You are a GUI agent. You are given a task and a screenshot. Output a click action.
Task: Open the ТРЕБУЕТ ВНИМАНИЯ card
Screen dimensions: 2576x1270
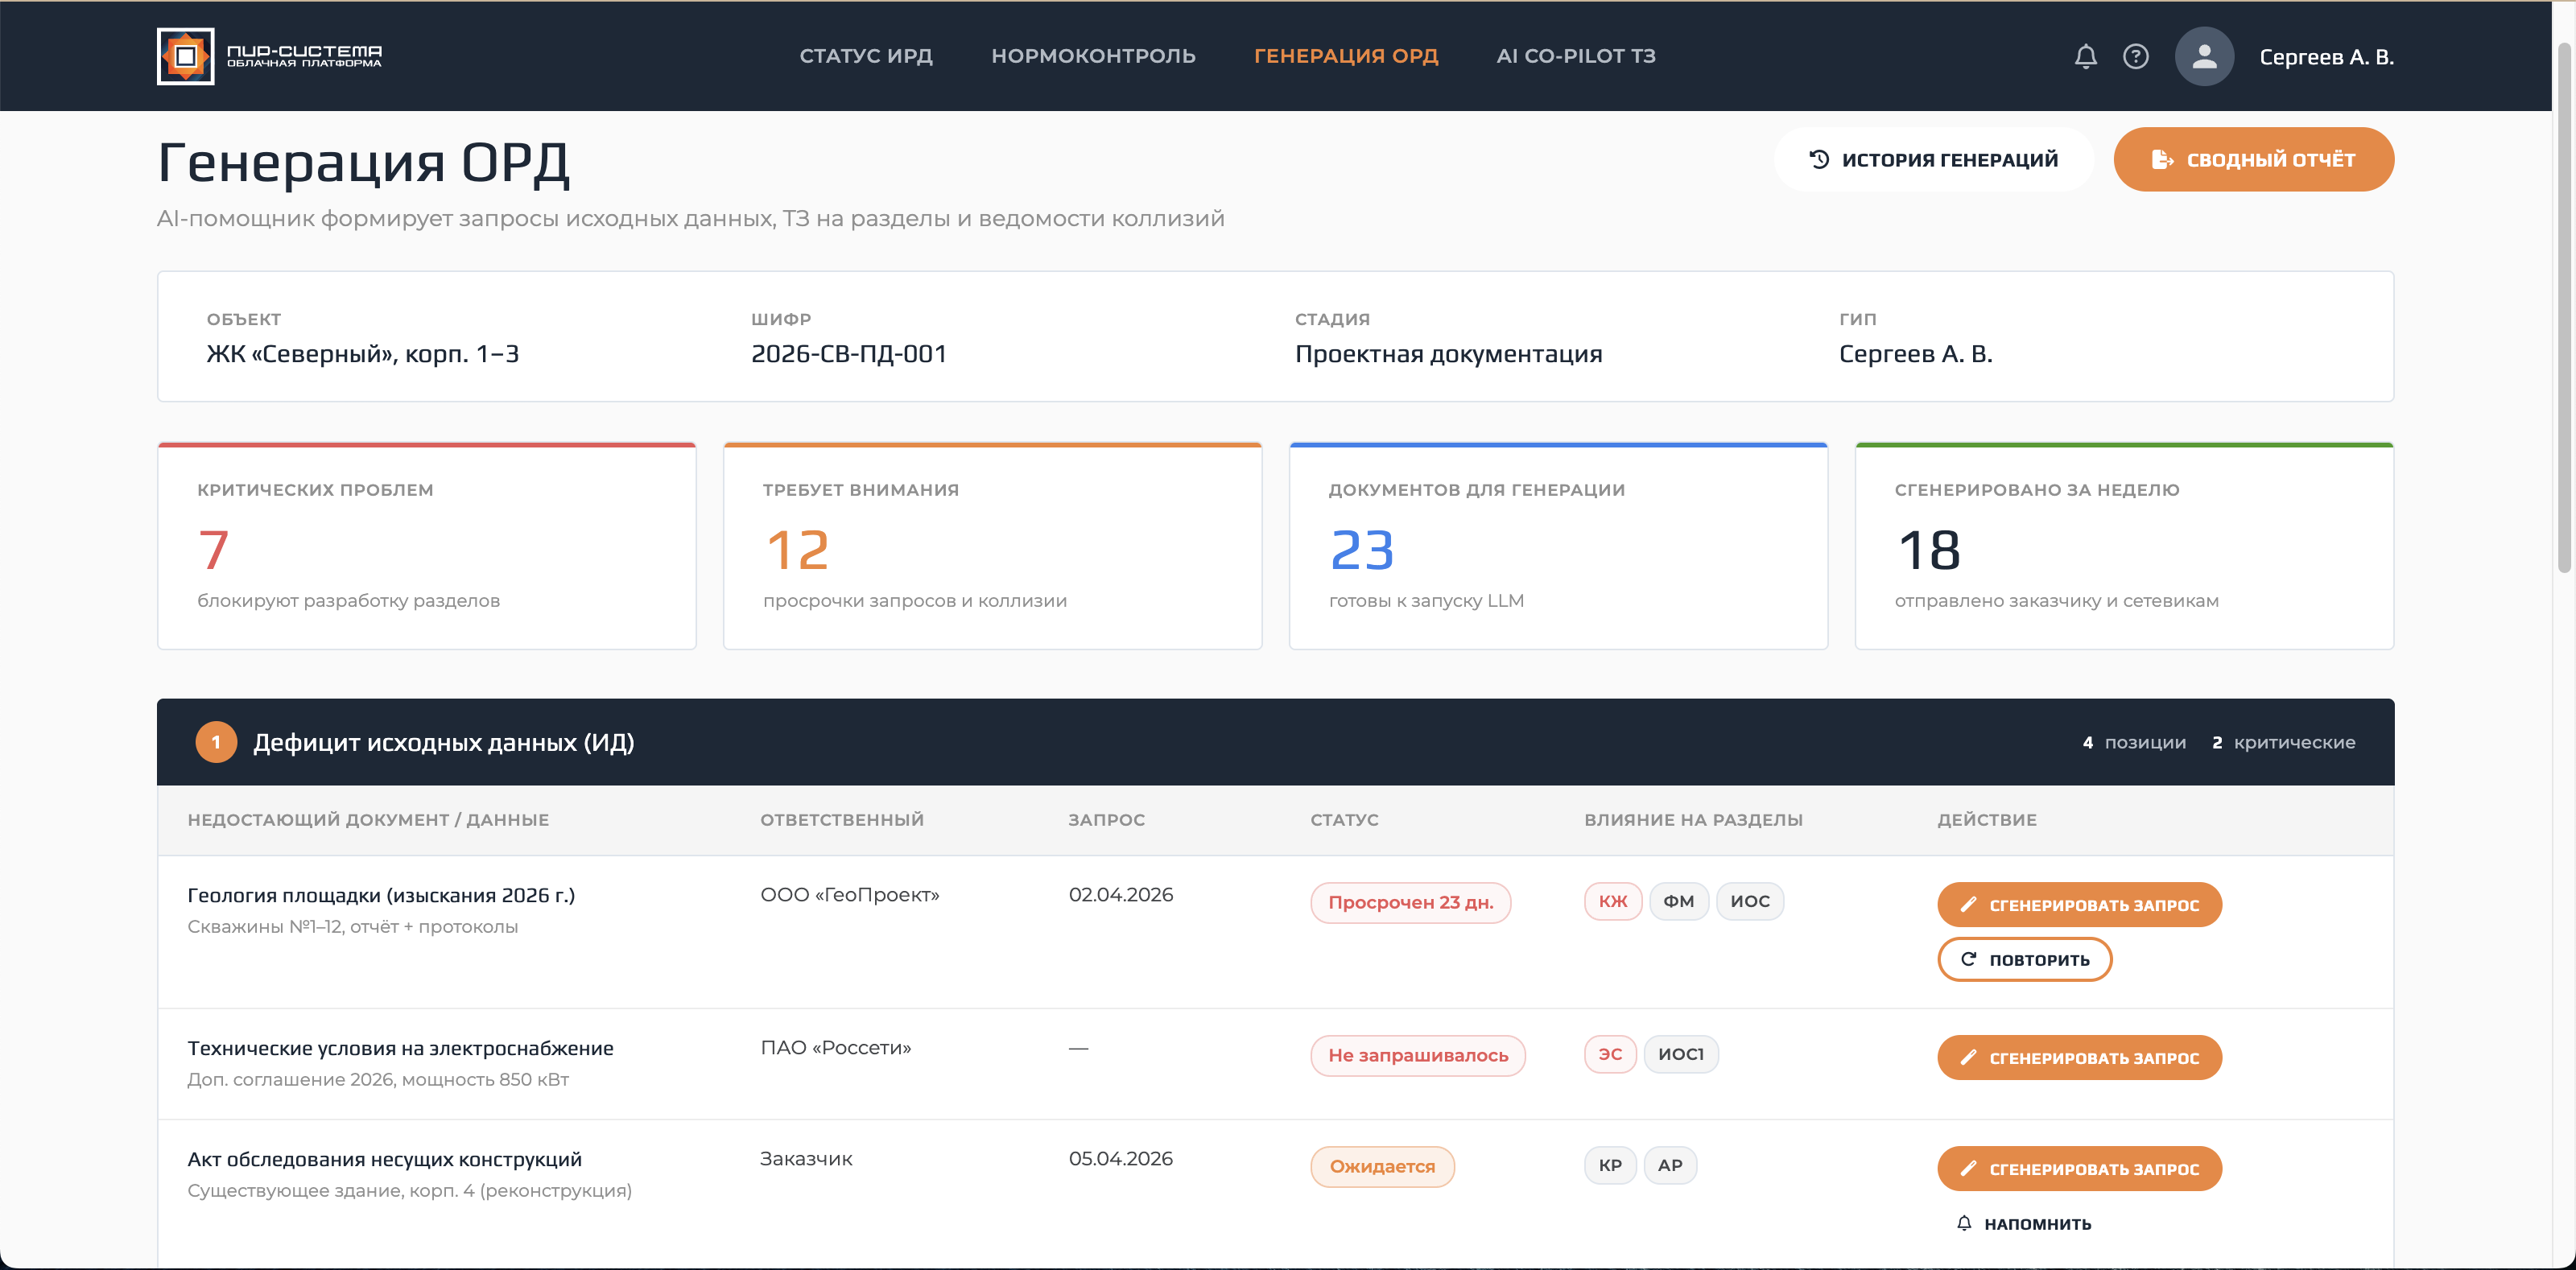[x=992, y=546]
